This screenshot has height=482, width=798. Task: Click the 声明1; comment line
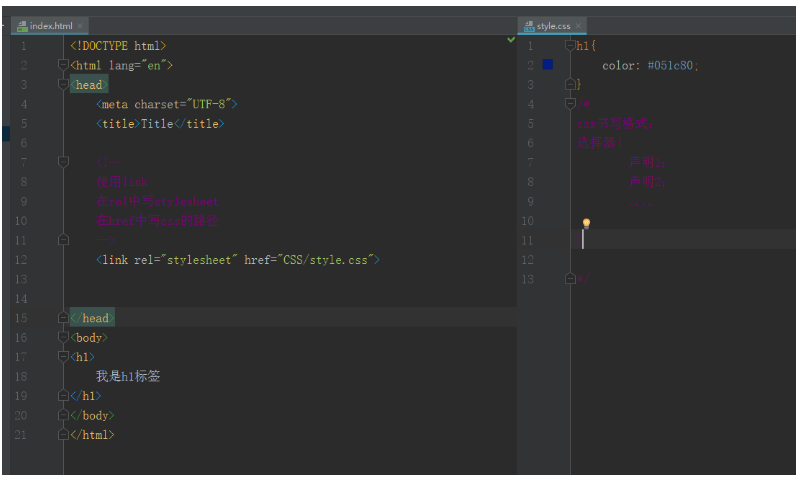[647, 162]
